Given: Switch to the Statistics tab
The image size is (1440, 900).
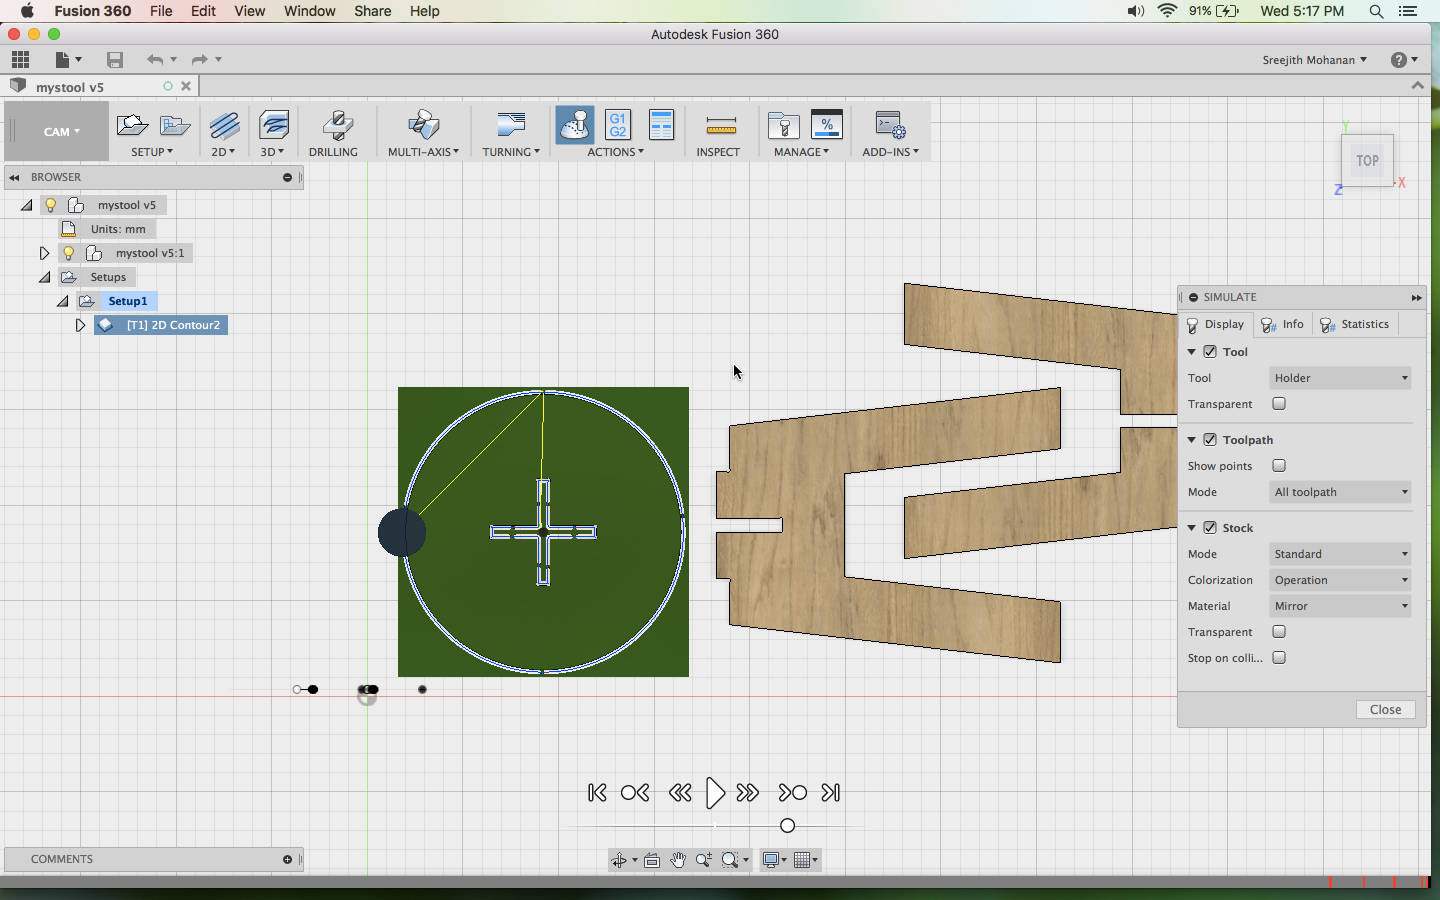Looking at the screenshot, I should (1355, 324).
